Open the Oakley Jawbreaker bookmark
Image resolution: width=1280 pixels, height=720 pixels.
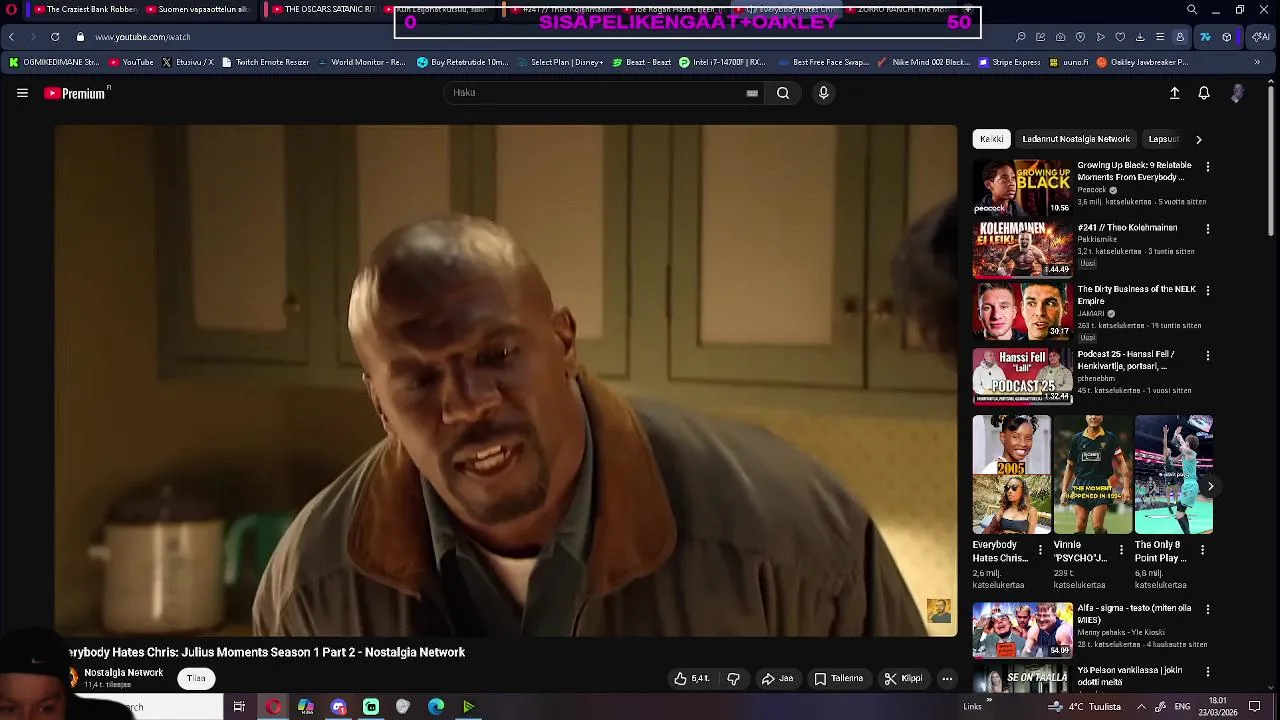click(1142, 62)
